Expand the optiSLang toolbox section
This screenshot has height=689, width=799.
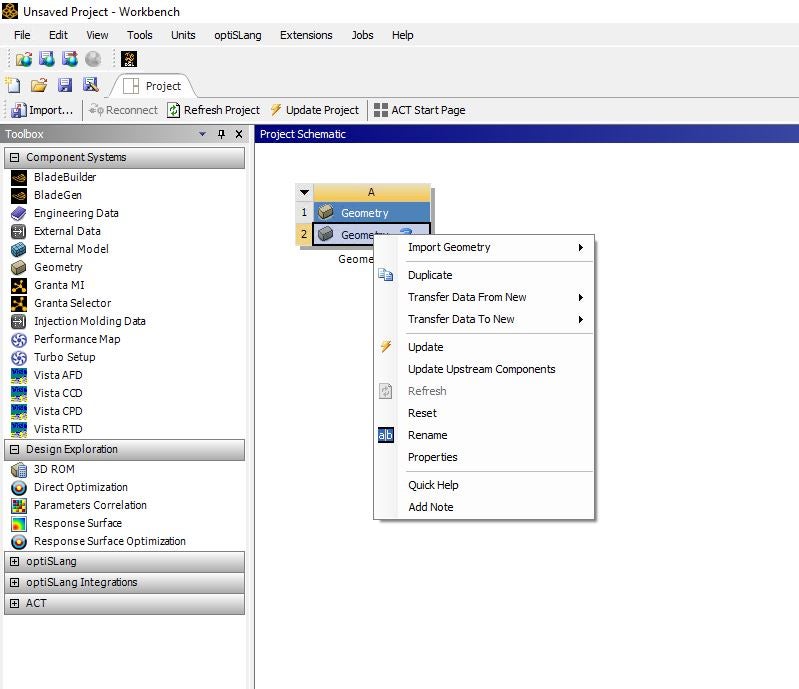tap(15, 562)
